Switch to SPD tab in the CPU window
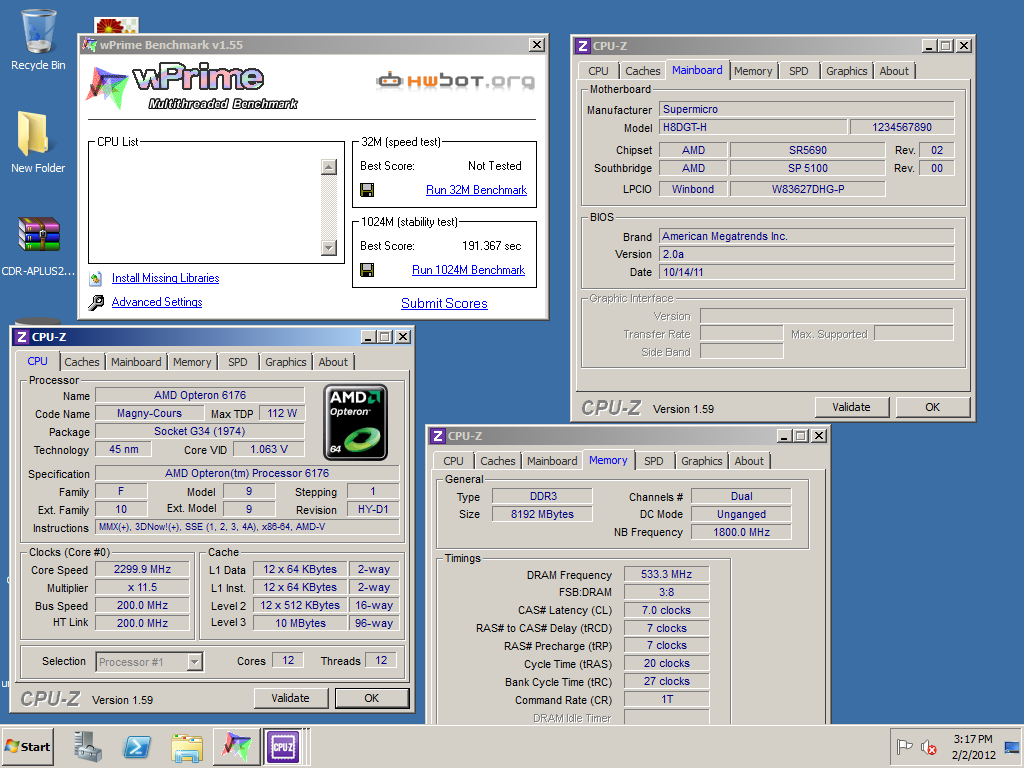Viewport: 1024px width, 768px height. pos(238,362)
